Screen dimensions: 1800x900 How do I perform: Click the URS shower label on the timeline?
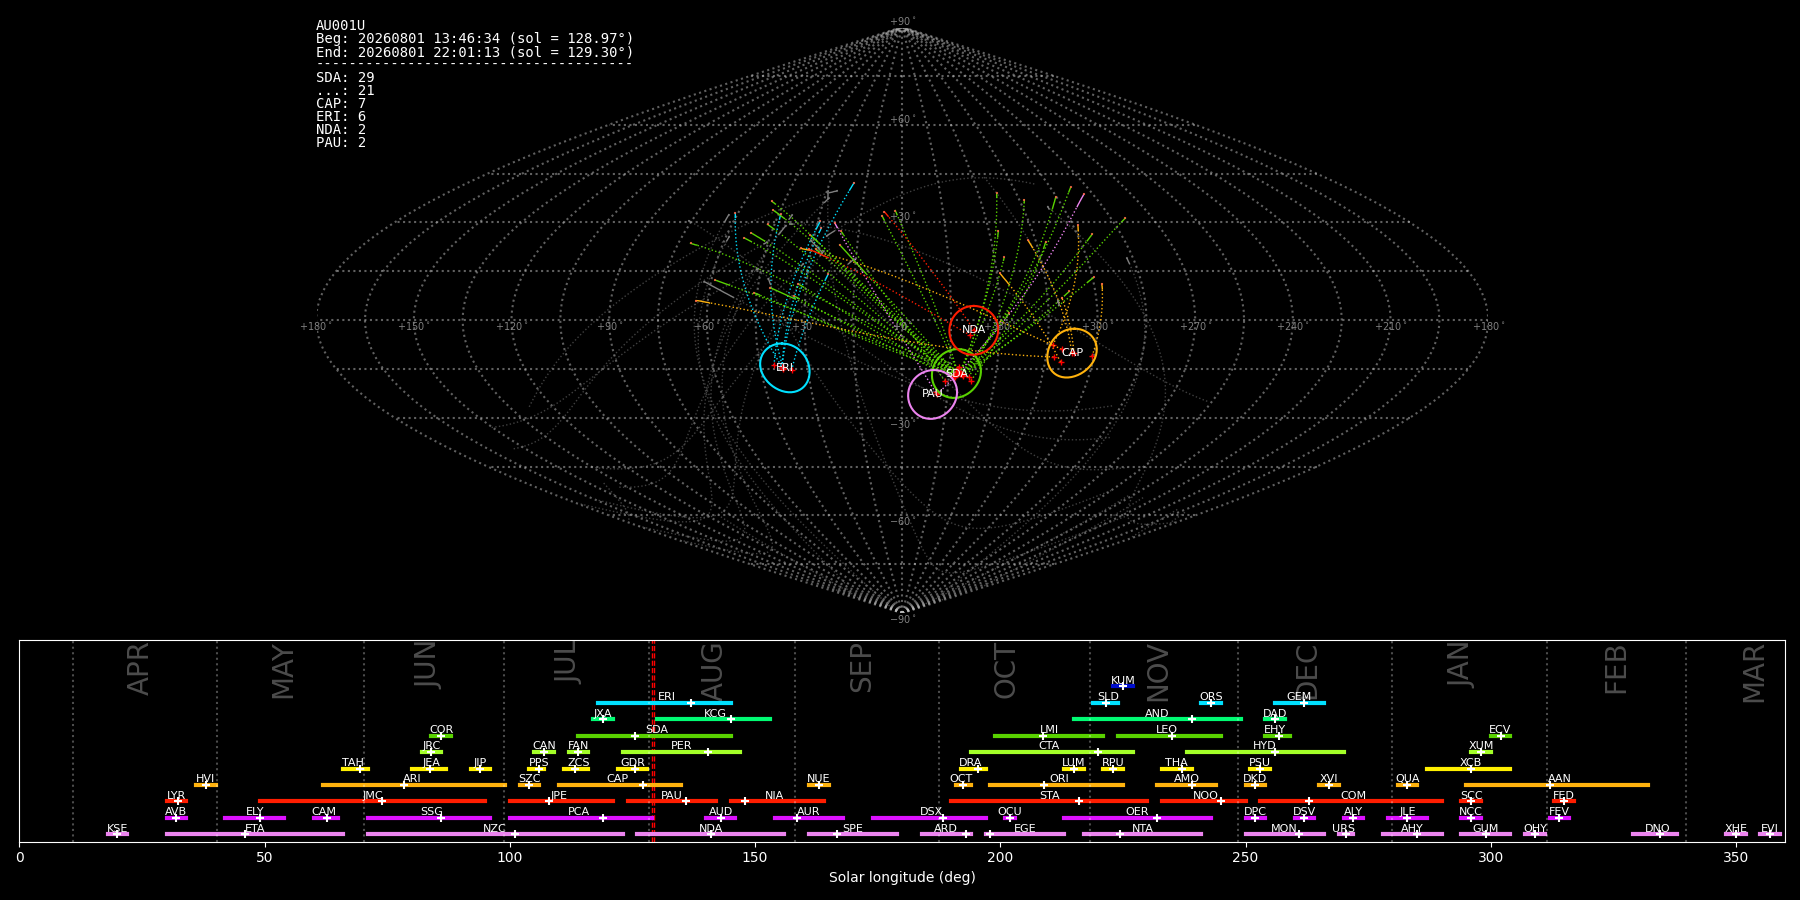click(x=1343, y=829)
